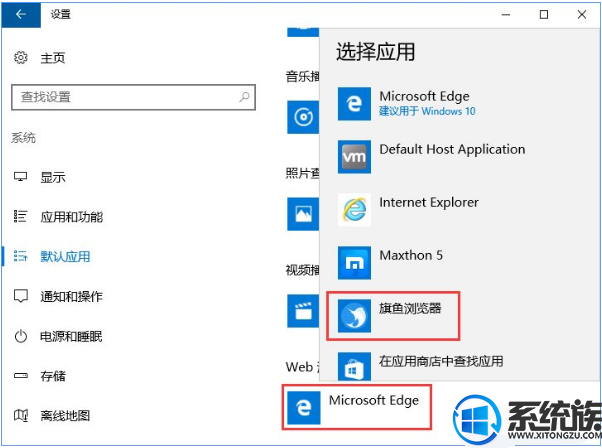Screen dimensions: 602x448
Task: Maximize the settings window
Action: click(544, 15)
